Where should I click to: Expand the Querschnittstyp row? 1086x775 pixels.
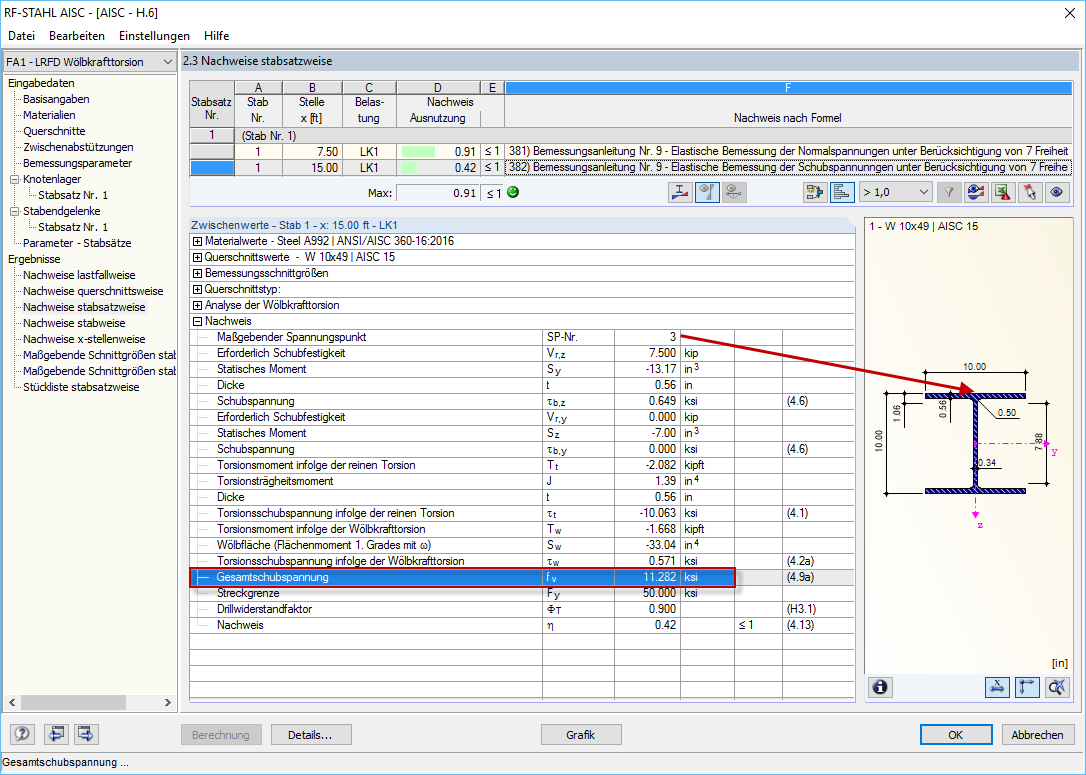point(197,289)
